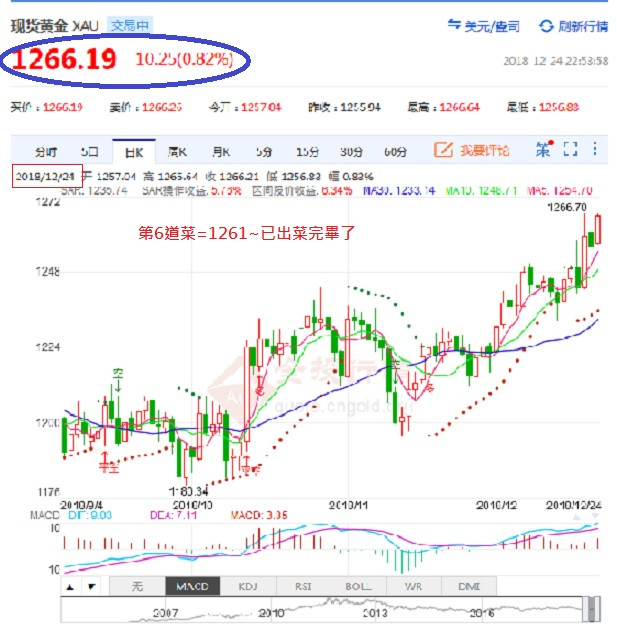
Task: Switch to the 15分 chart tab
Action: (x=307, y=152)
